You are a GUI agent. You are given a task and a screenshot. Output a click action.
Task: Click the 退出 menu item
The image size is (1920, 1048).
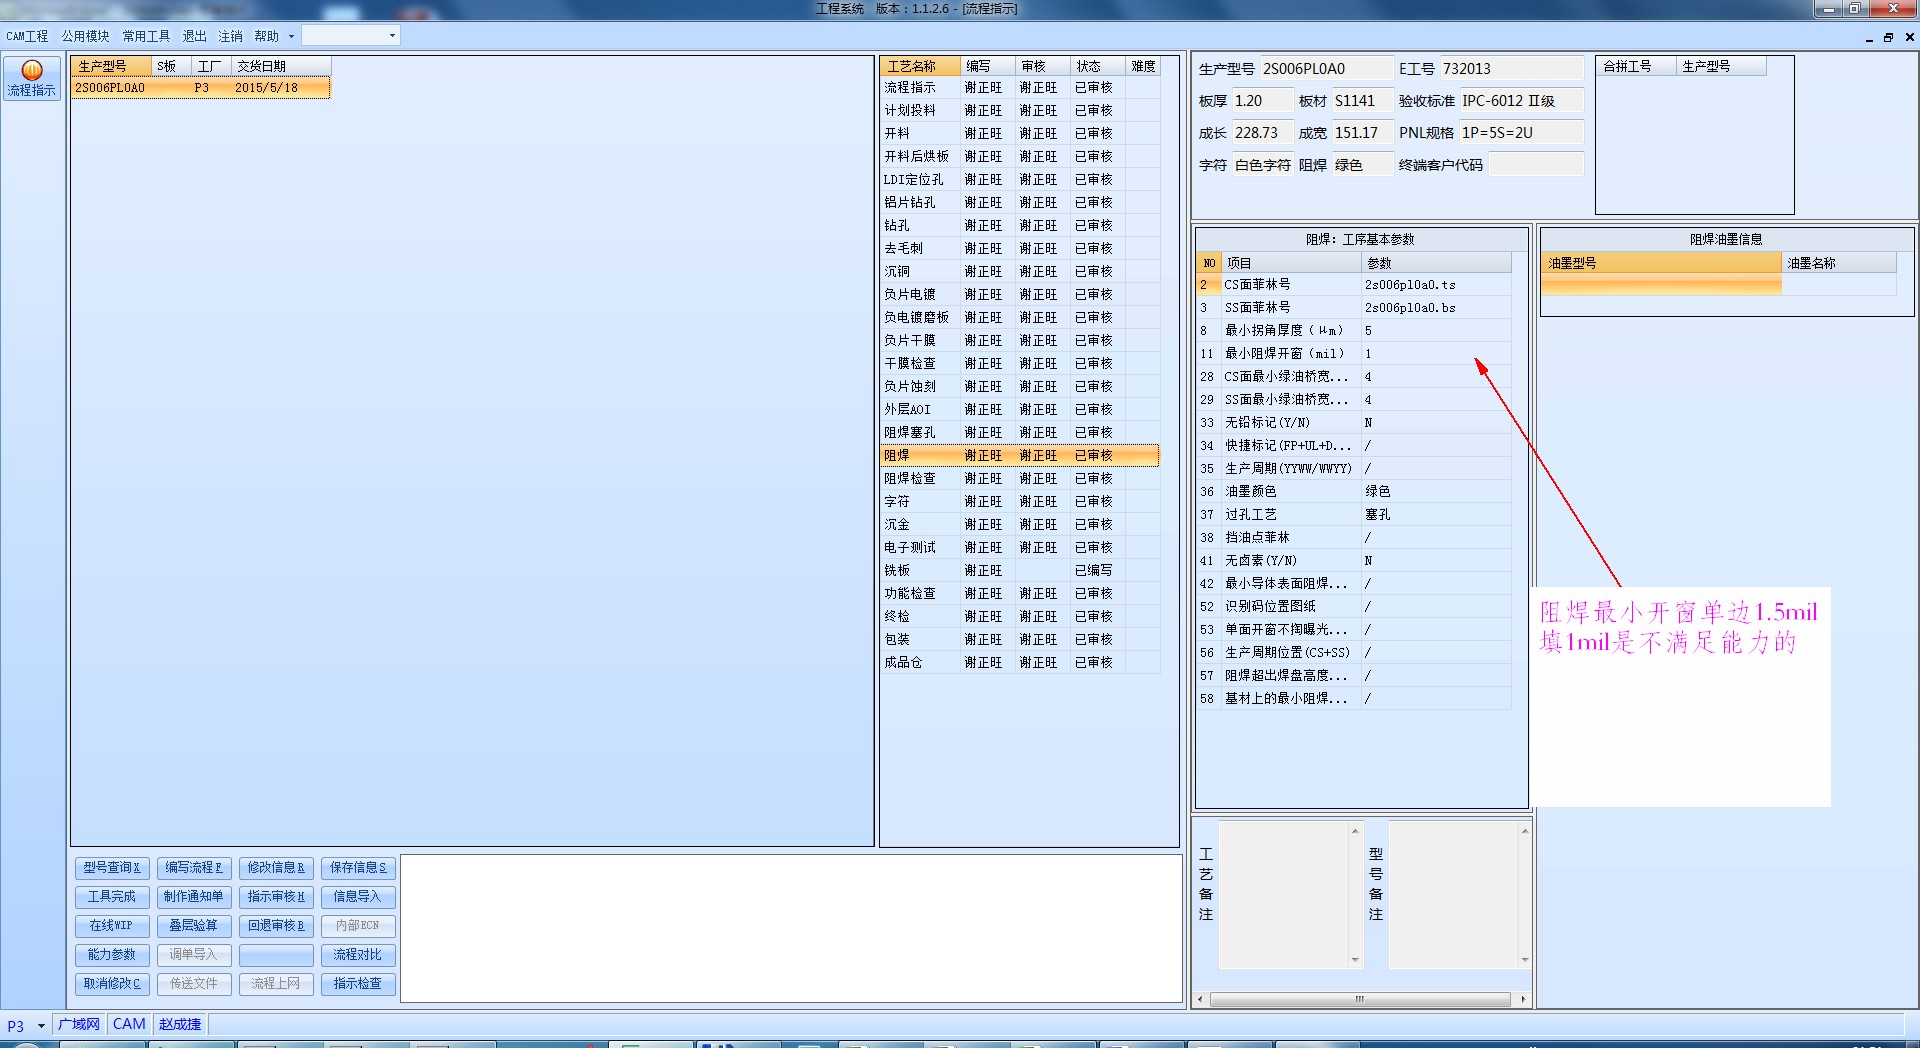point(194,36)
